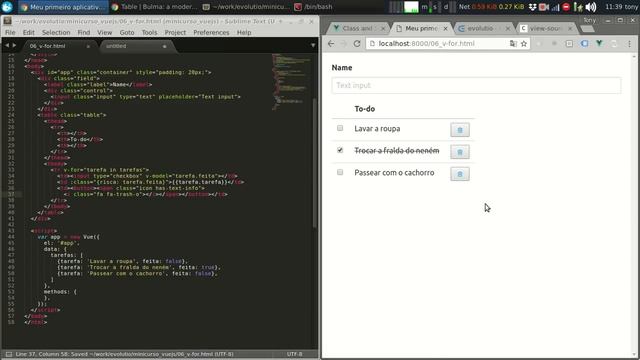
Task: Bookmark this page with the star icon
Action: tap(524, 44)
